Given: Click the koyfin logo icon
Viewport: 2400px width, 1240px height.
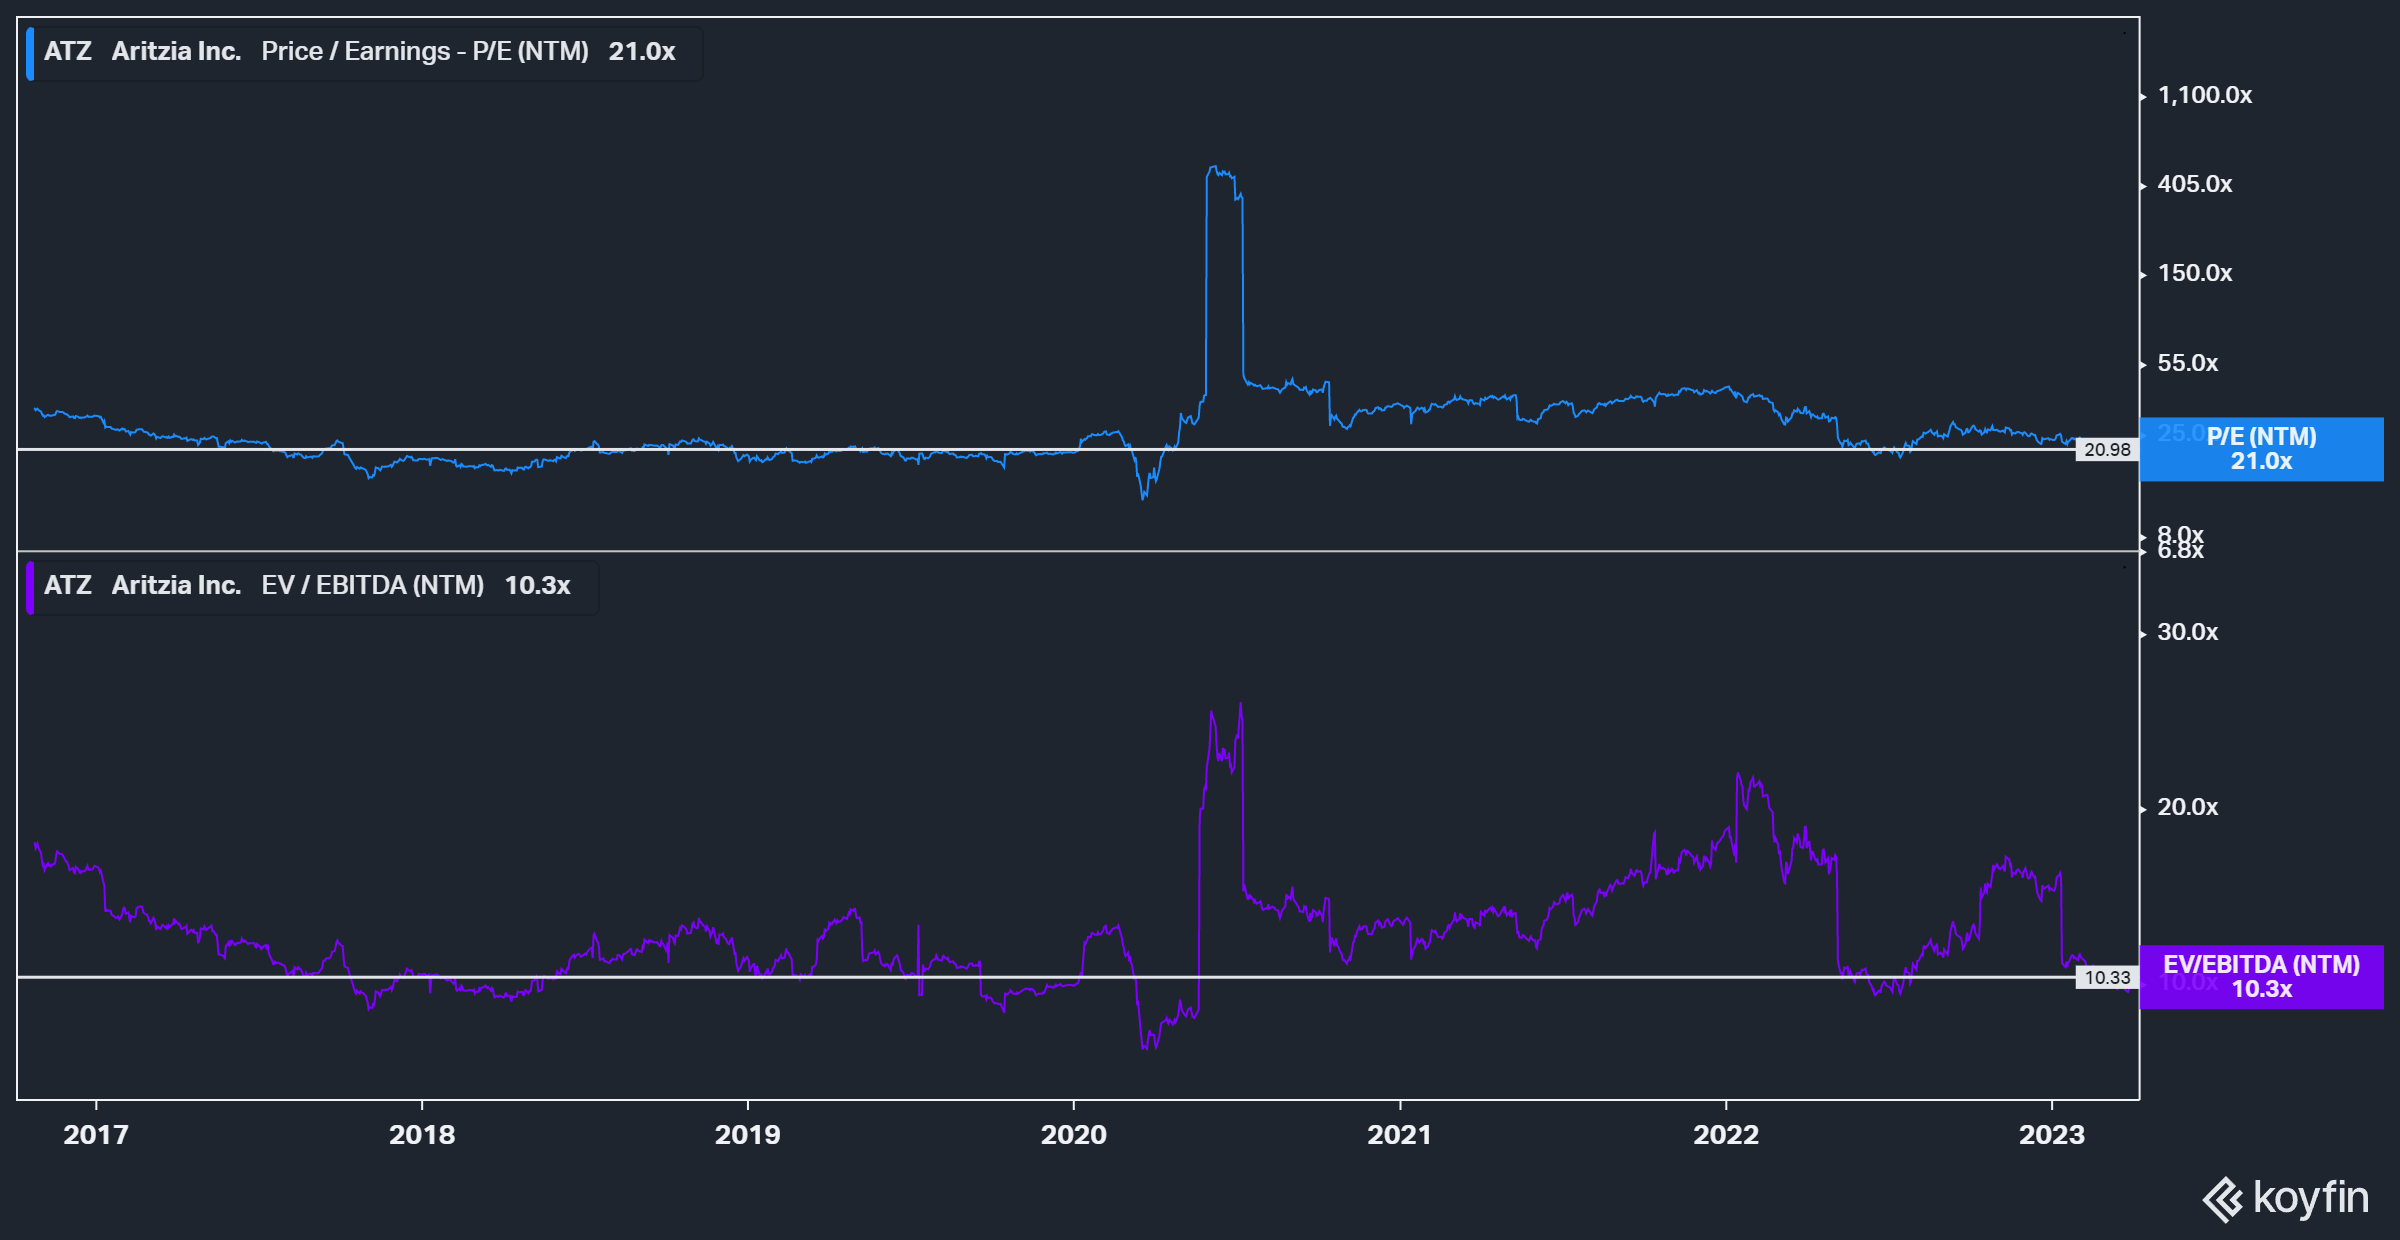Looking at the screenshot, I should tap(2223, 1199).
